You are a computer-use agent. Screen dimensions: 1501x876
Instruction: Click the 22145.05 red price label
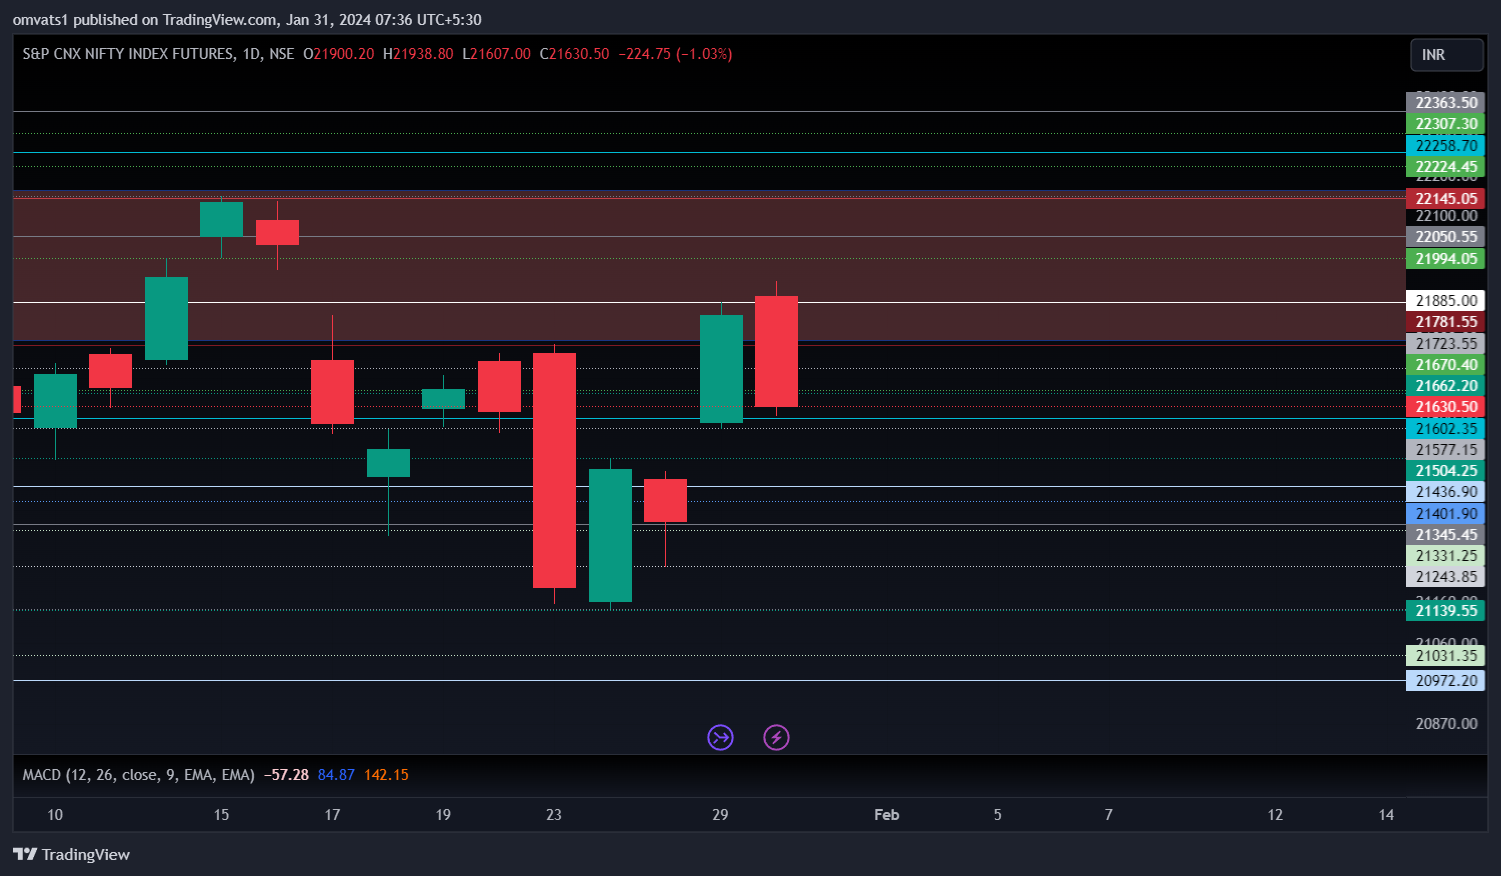click(1446, 198)
